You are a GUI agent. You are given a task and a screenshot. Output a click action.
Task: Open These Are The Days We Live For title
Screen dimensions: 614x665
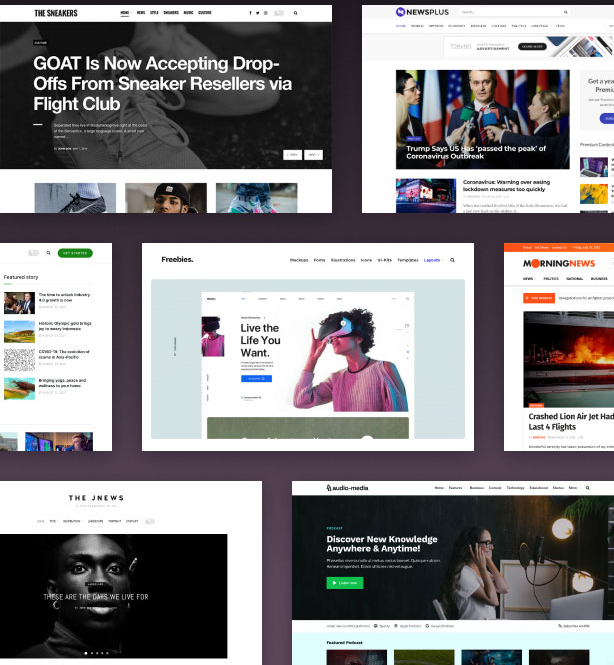tap(96, 597)
